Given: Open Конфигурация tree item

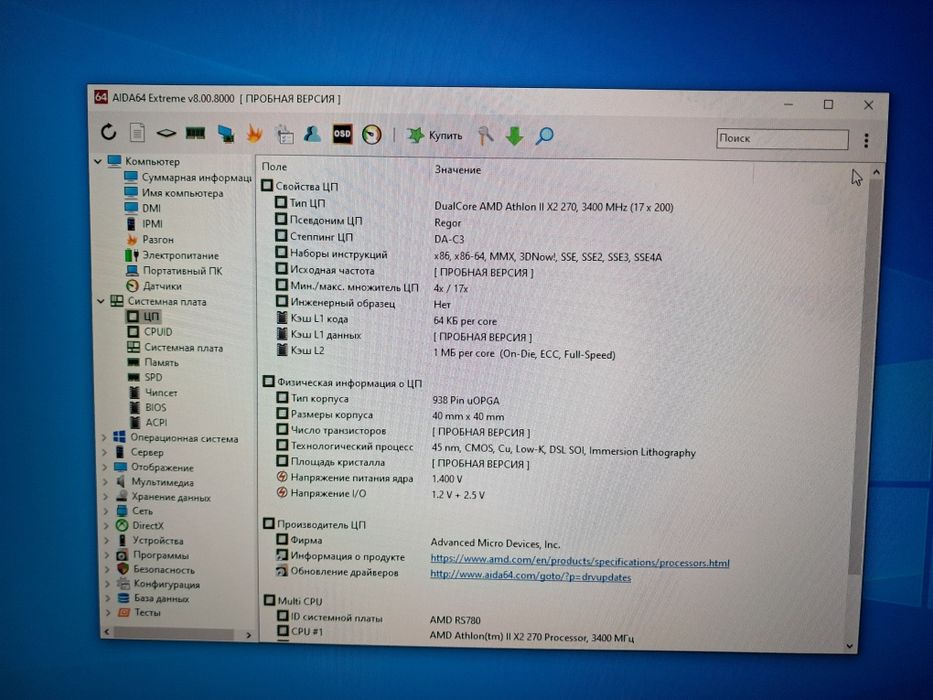Looking at the screenshot, I should pyautogui.click(x=159, y=584).
